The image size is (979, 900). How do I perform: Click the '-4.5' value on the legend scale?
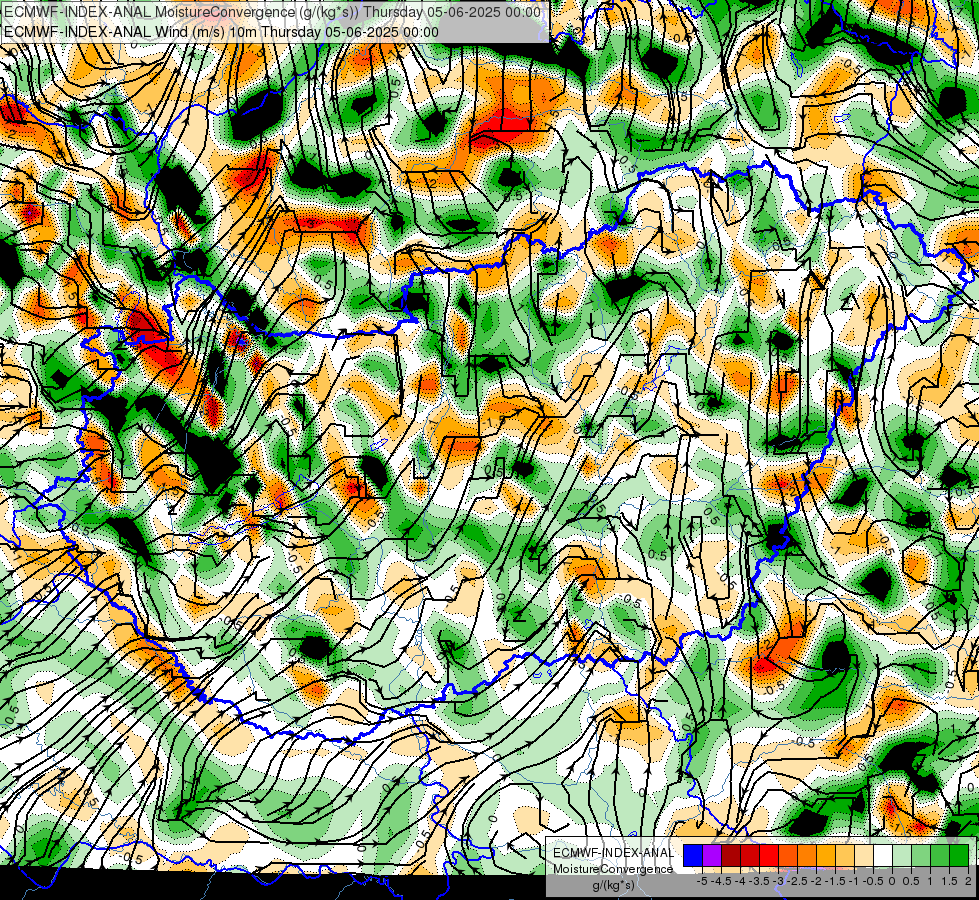721,881
